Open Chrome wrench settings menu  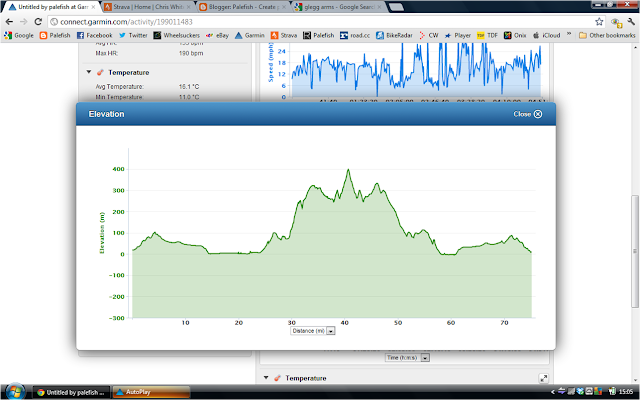coord(631,22)
